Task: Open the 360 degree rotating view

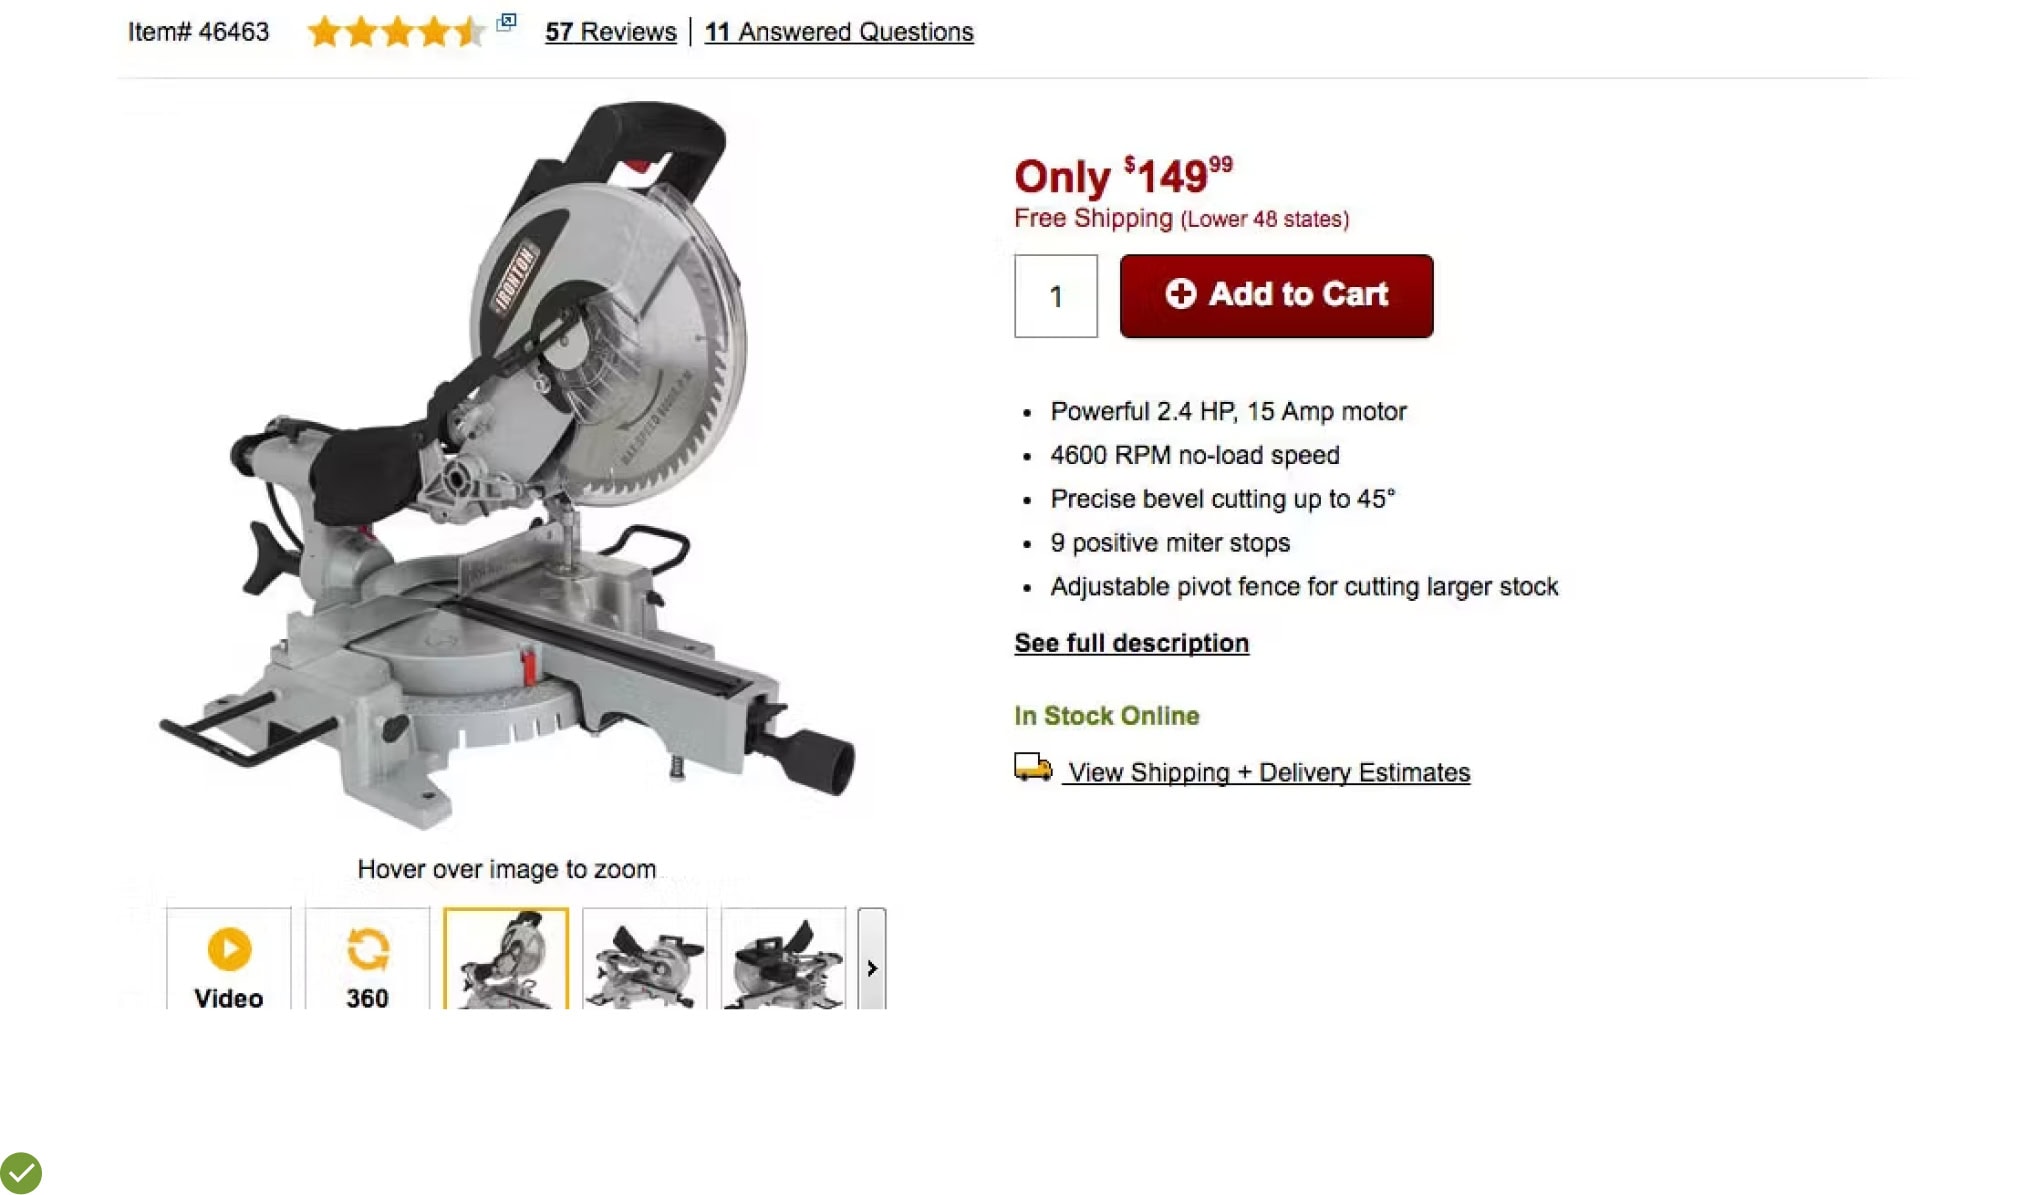Action: pyautogui.click(x=367, y=960)
